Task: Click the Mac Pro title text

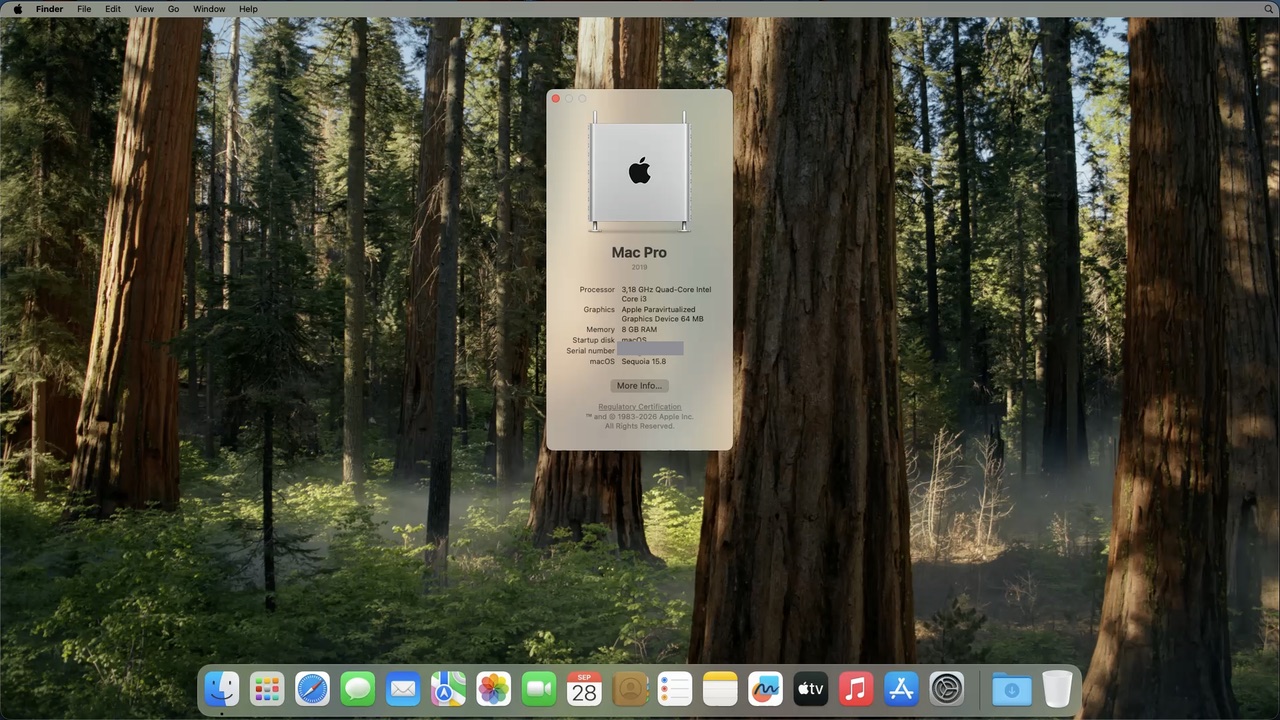Action: pos(639,253)
